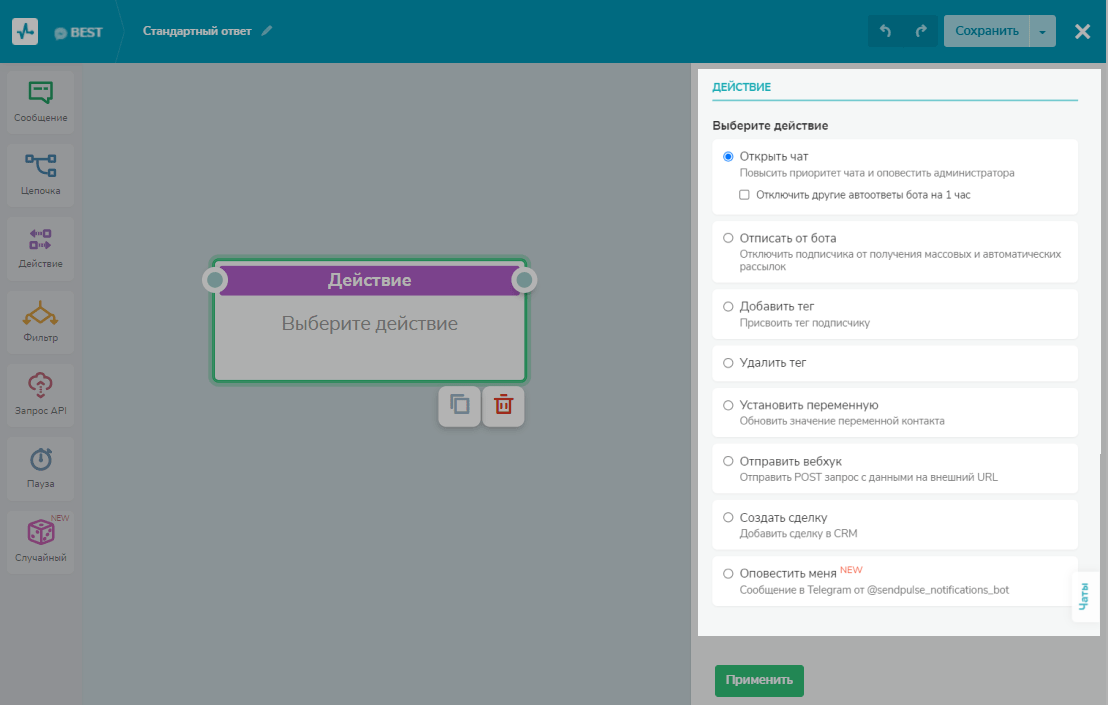Save the flow with Сохранить

pyautogui.click(x=986, y=31)
